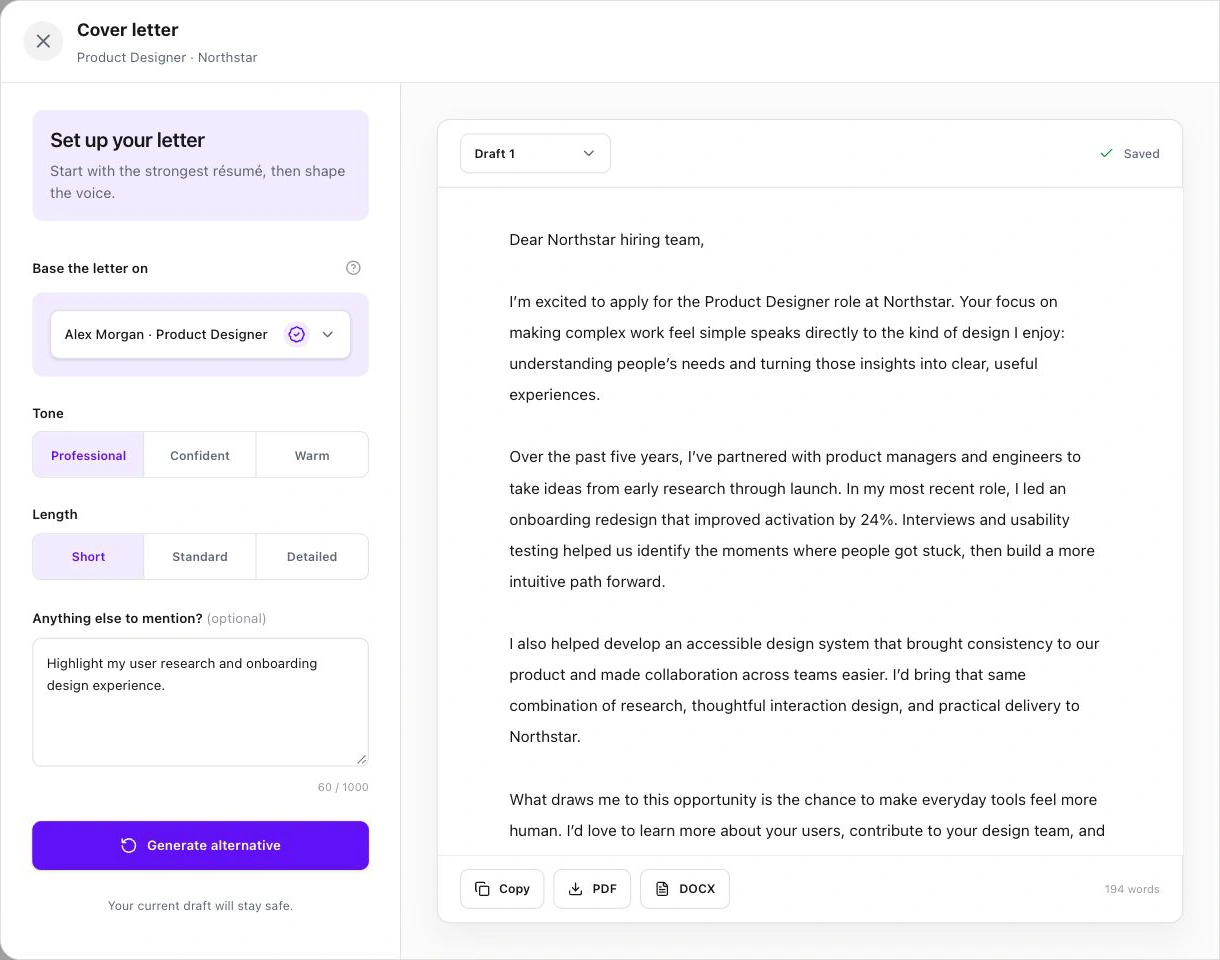Click the Length label
The image size is (1220, 960).
(x=55, y=514)
